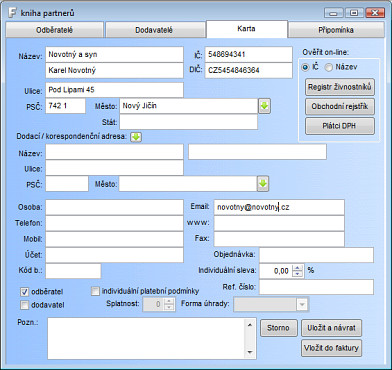This screenshot has width=392, height=370.
Task: Click the app logo icon in title bar
Action: pyautogui.click(x=12, y=13)
